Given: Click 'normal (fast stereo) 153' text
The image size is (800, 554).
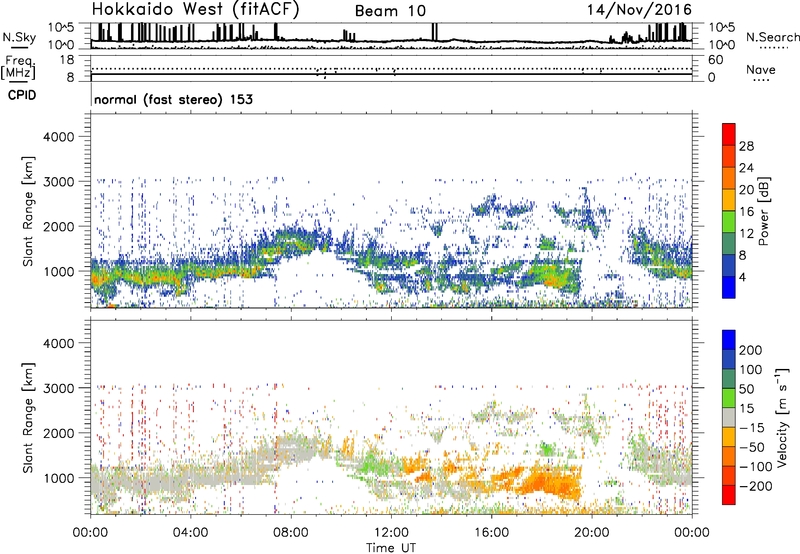Looking at the screenshot, I should pyautogui.click(x=173, y=99).
